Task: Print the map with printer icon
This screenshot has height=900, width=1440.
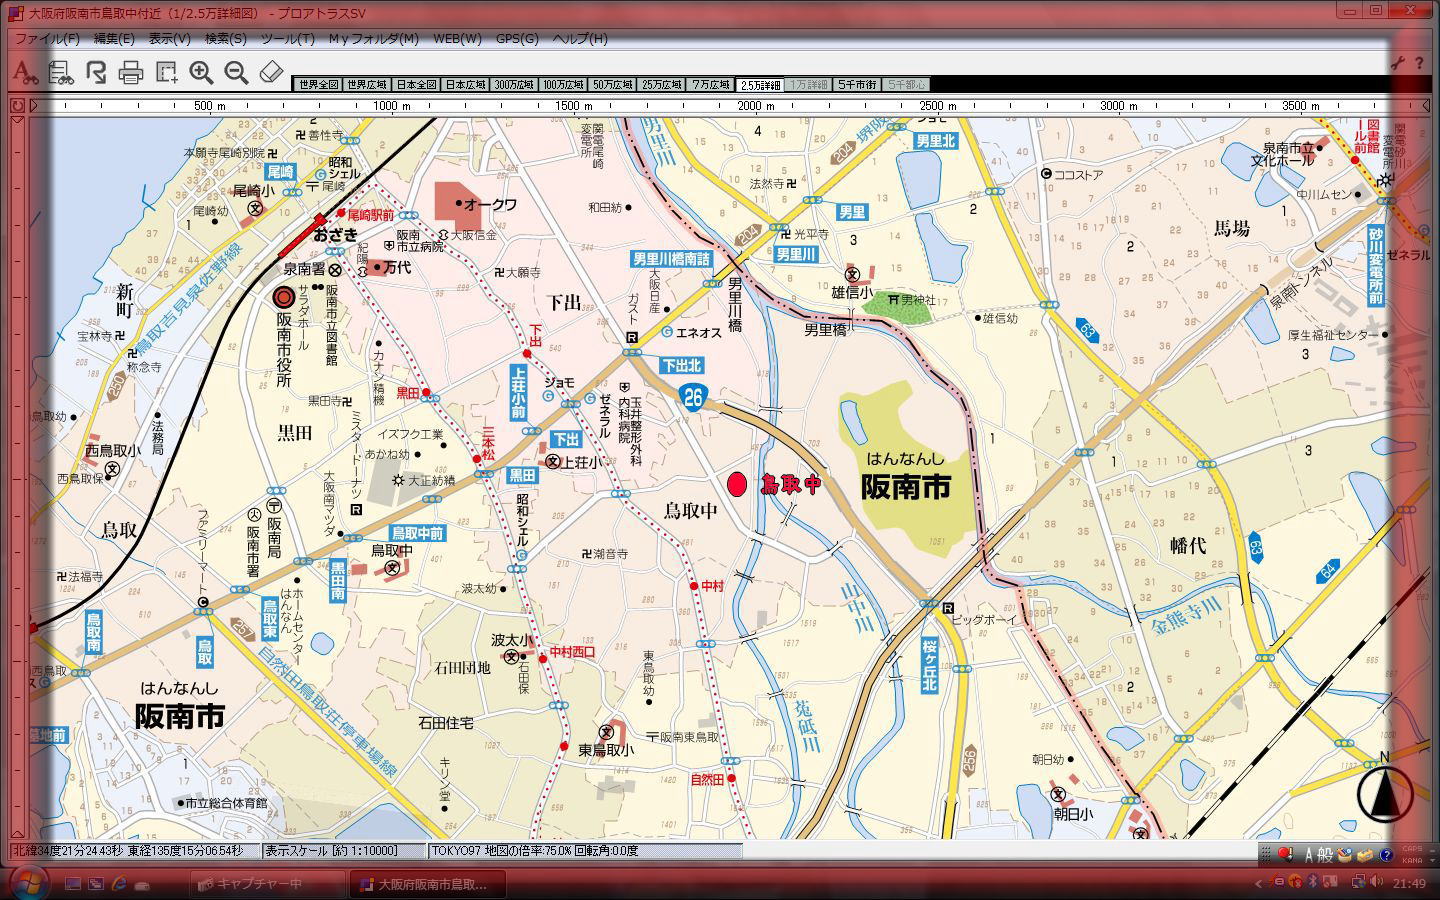Action: pyautogui.click(x=131, y=72)
